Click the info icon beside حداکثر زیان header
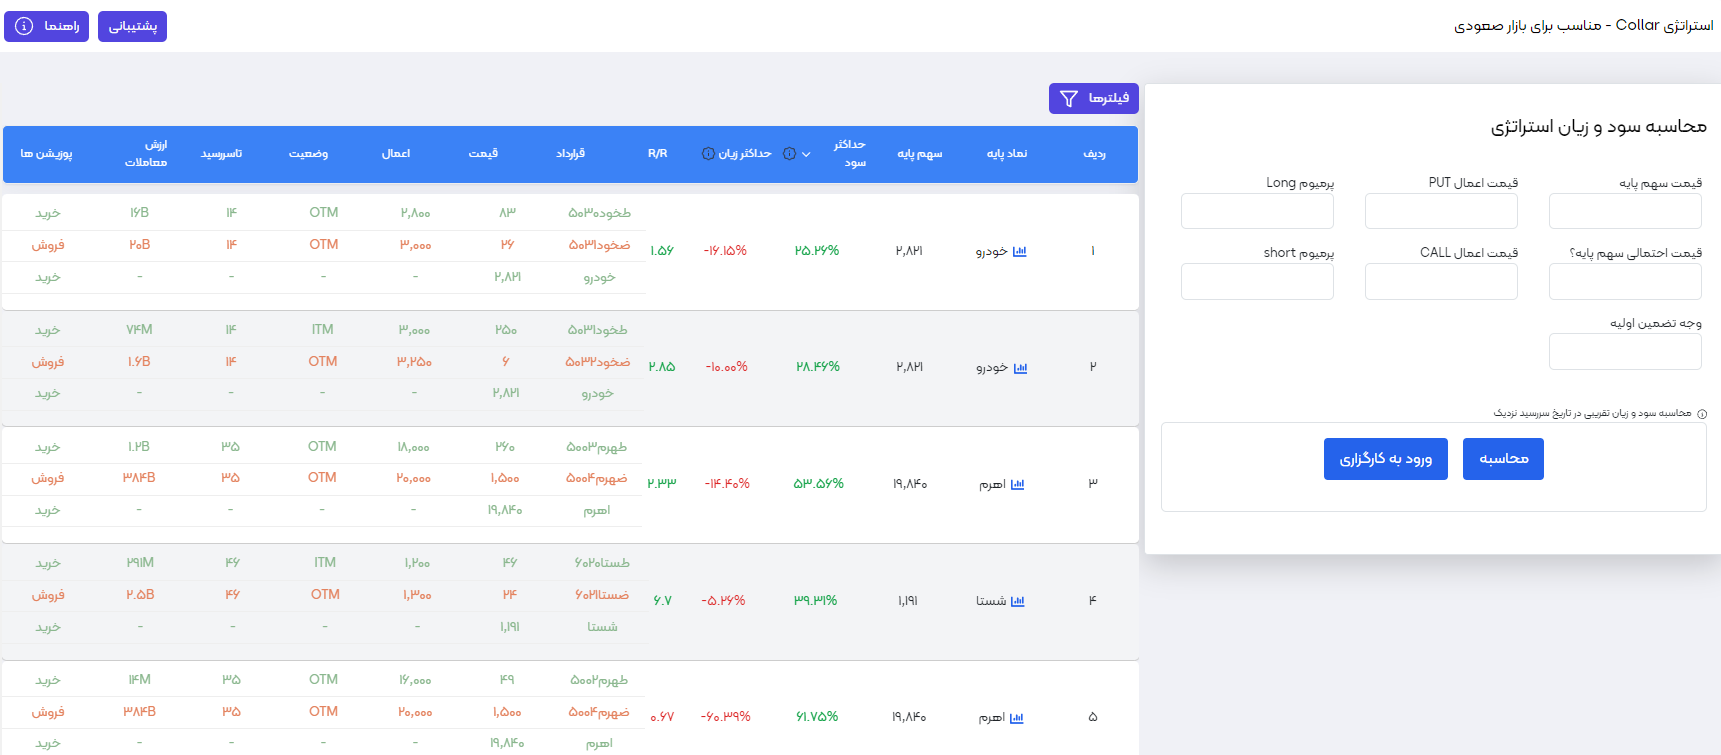The image size is (1721, 755). tap(708, 154)
